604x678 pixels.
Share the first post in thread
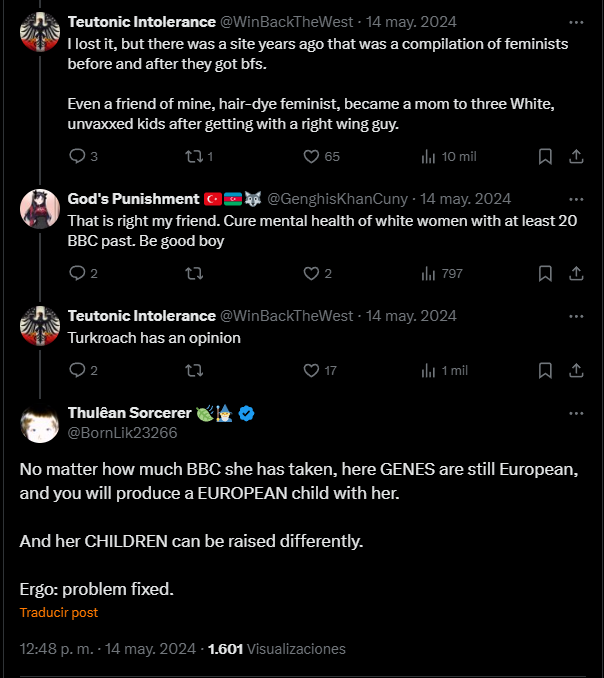pyautogui.click(x=576, y=156)
